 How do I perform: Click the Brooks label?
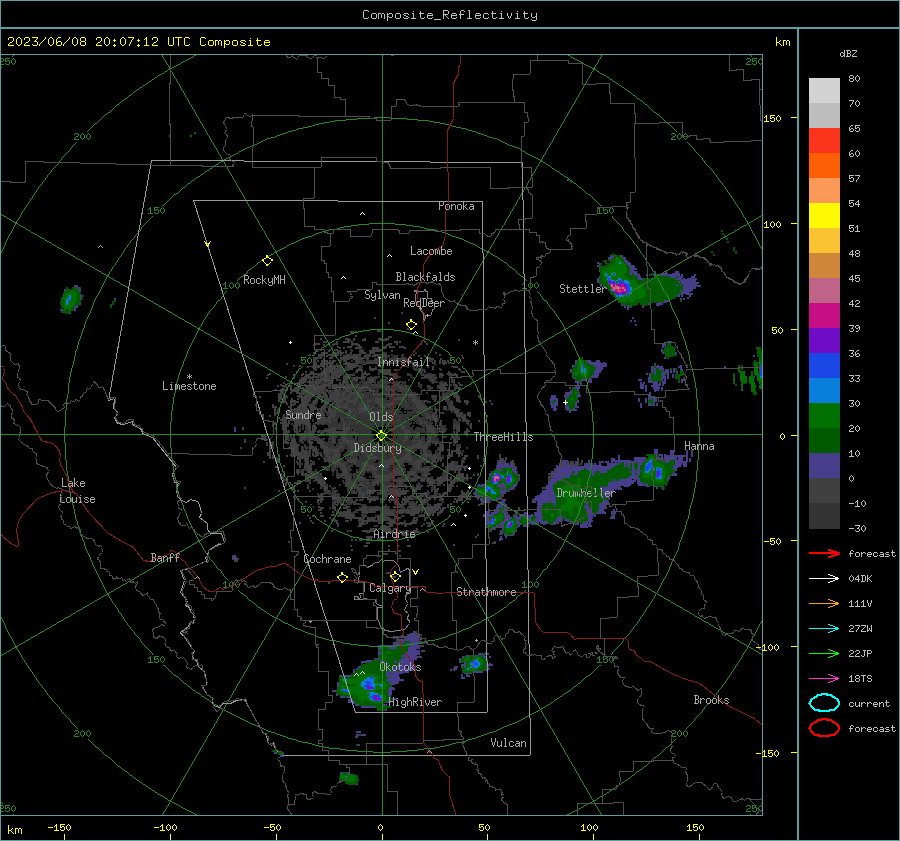click(711, 700)
